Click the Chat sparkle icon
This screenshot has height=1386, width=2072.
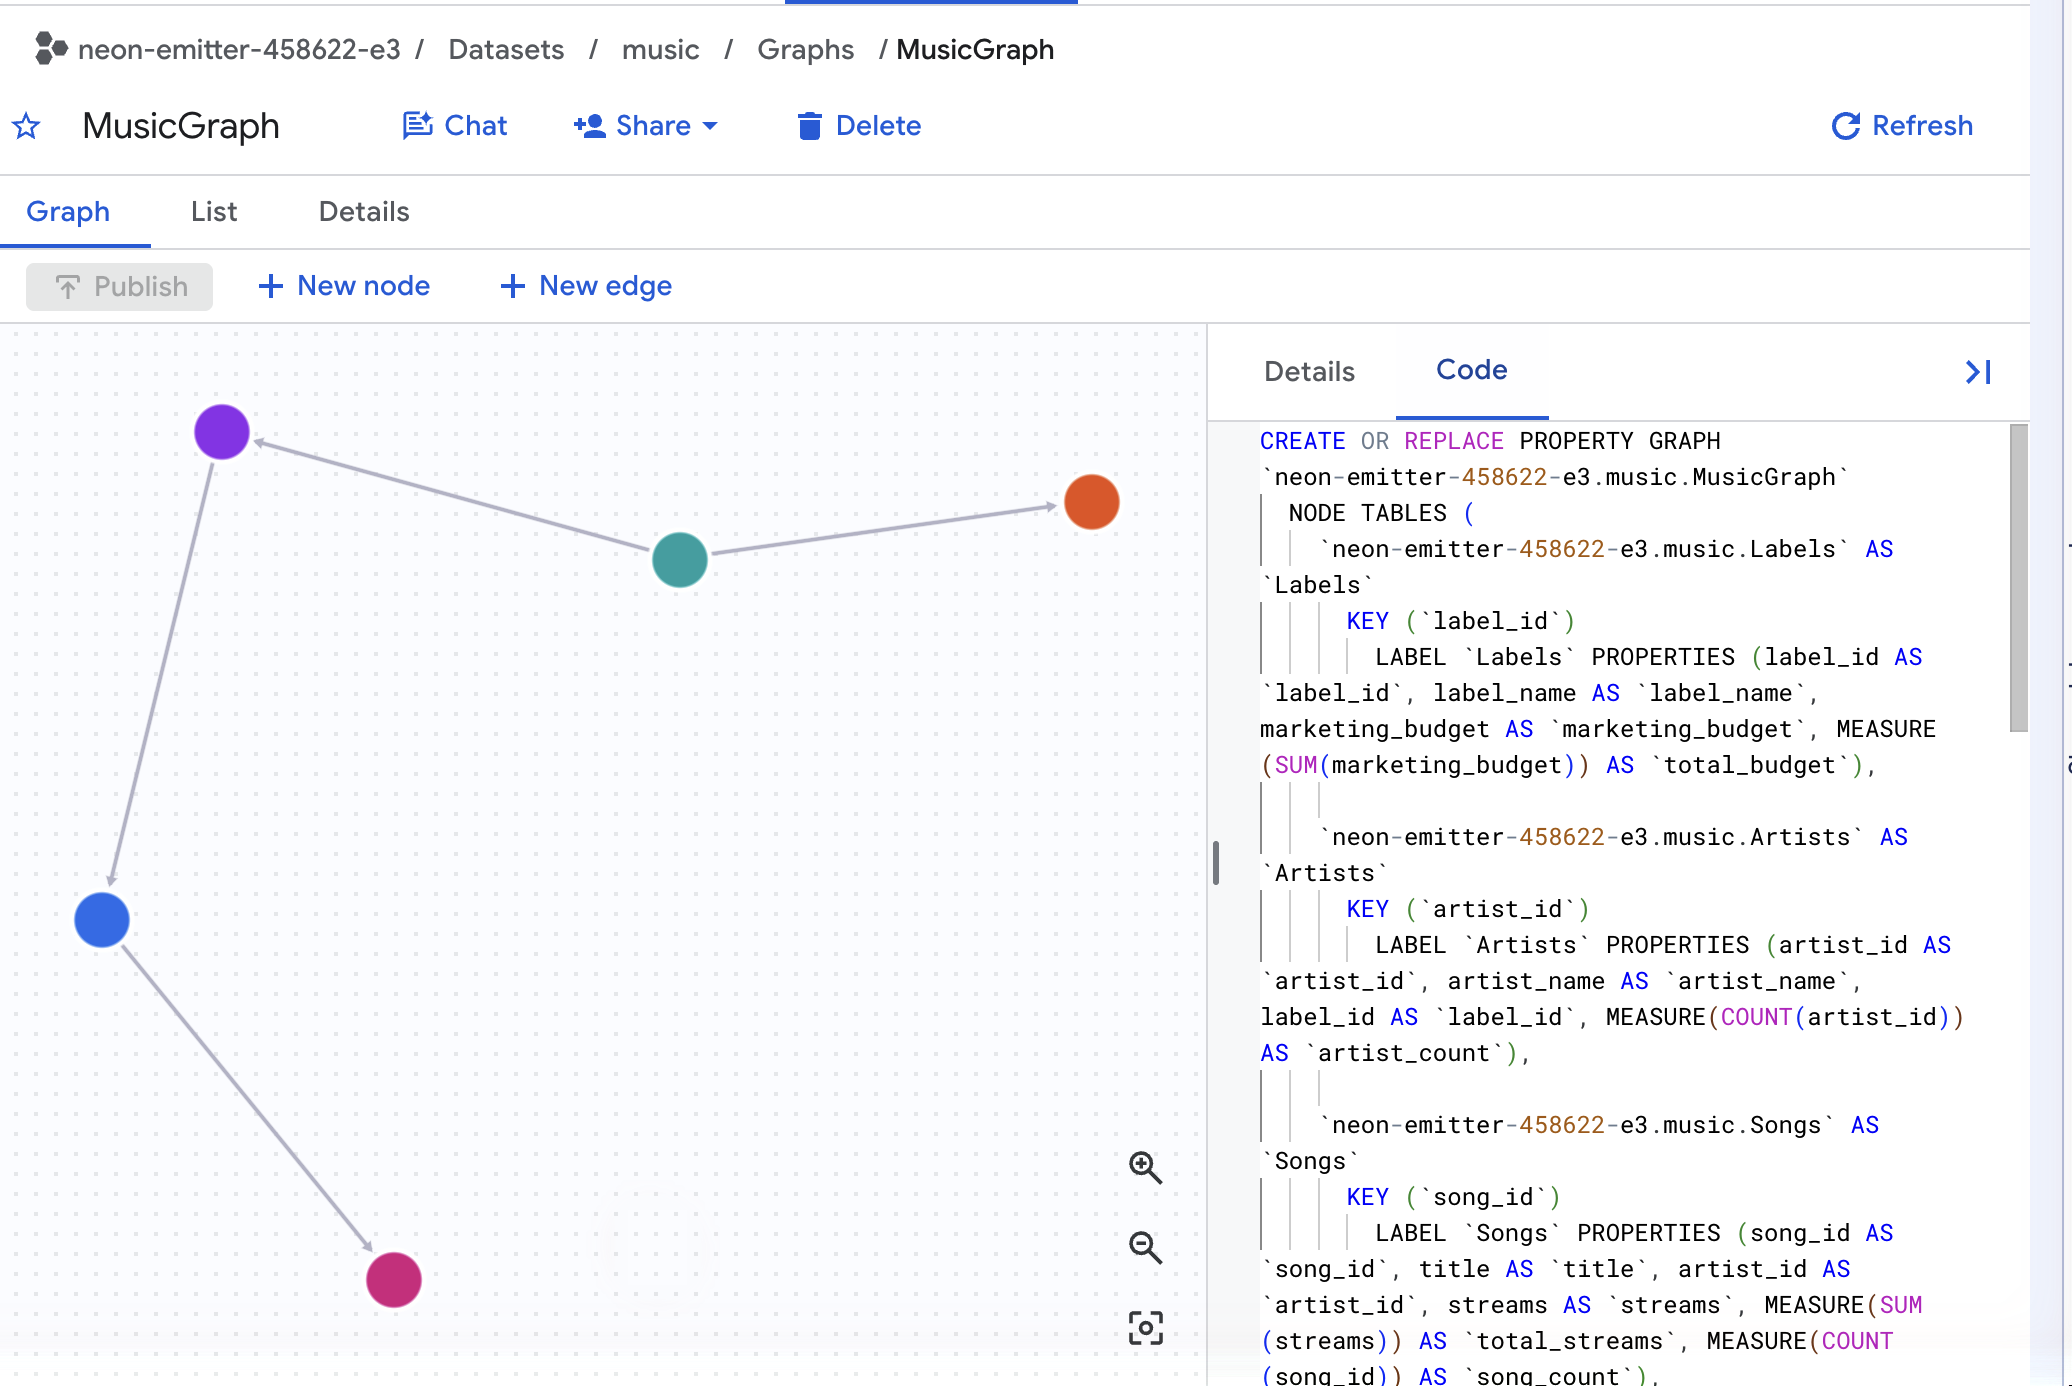pyautogui.click(x=417, y=125)
